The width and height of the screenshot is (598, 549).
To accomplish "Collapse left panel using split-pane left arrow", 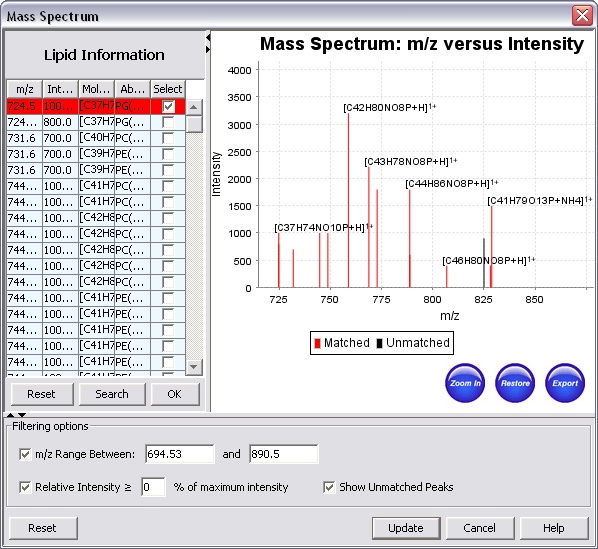I will (x=208, y=37).
